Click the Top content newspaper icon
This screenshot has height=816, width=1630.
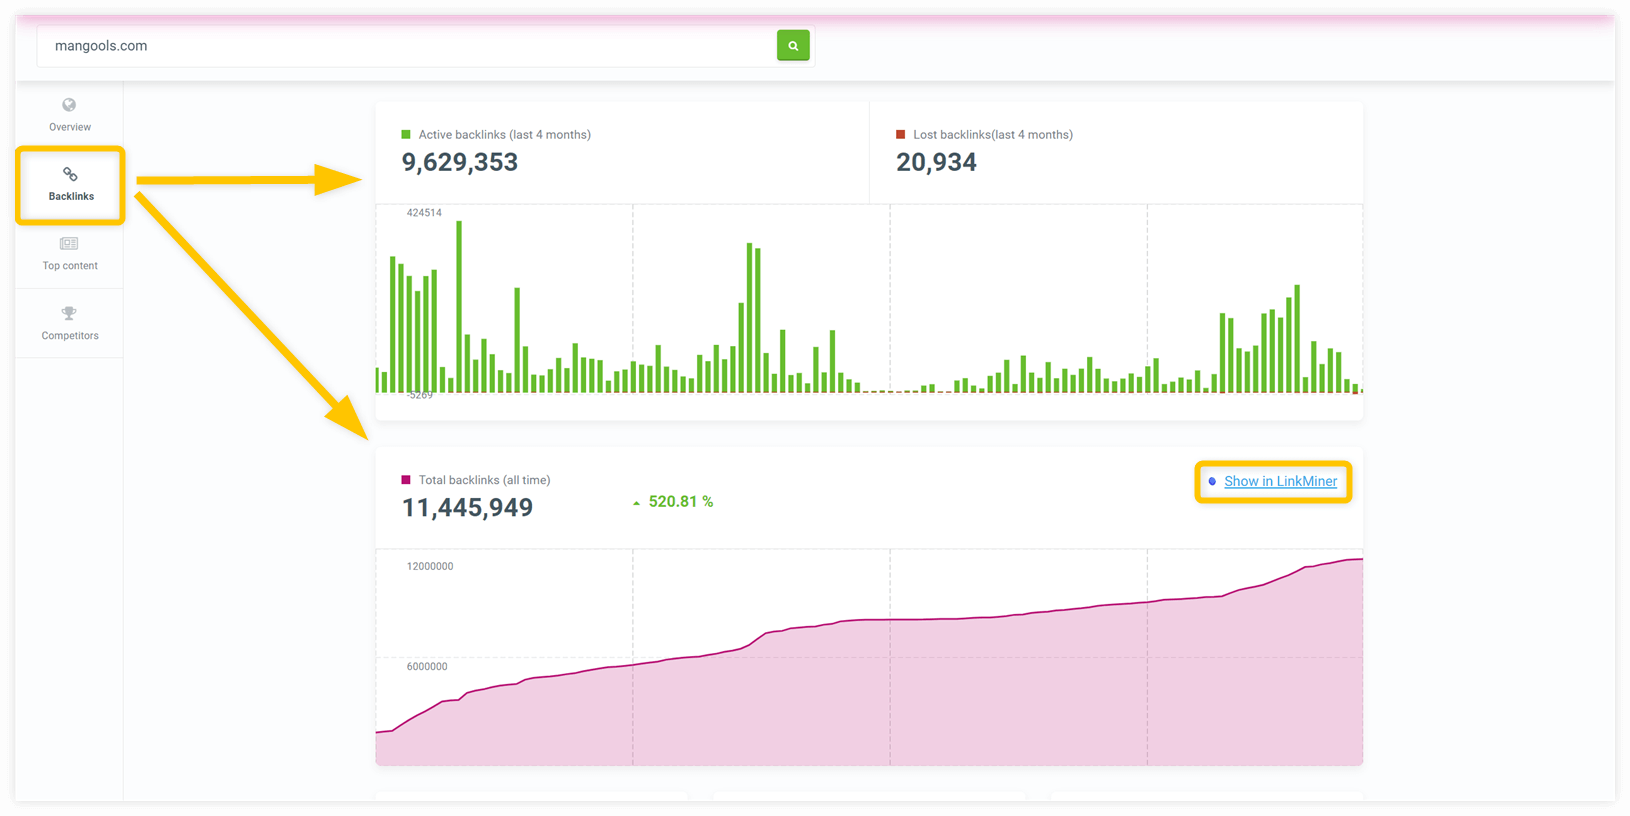[69, 244]
